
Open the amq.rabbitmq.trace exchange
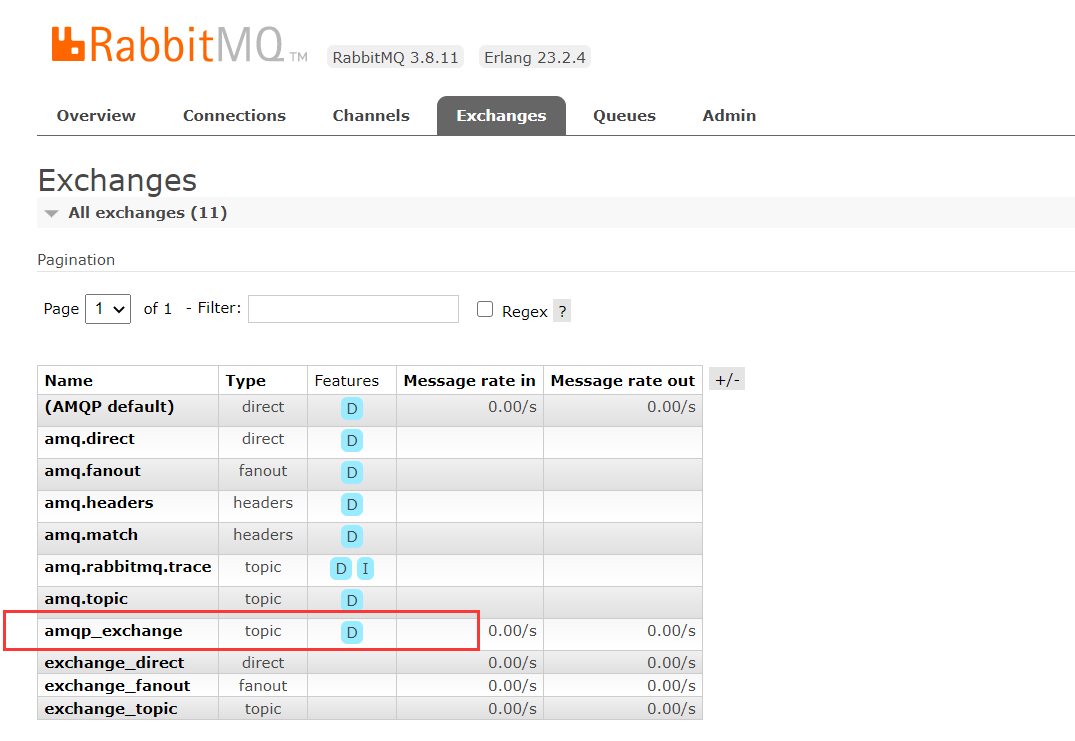pos(128,568)
